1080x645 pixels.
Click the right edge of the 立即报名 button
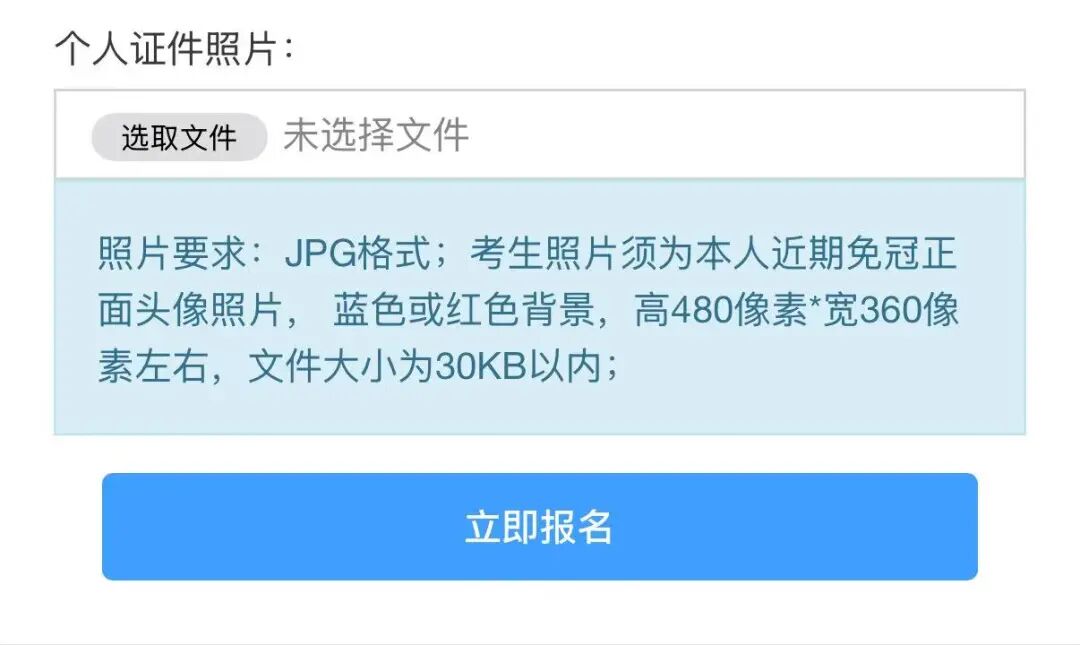click(x=963, y=526)
